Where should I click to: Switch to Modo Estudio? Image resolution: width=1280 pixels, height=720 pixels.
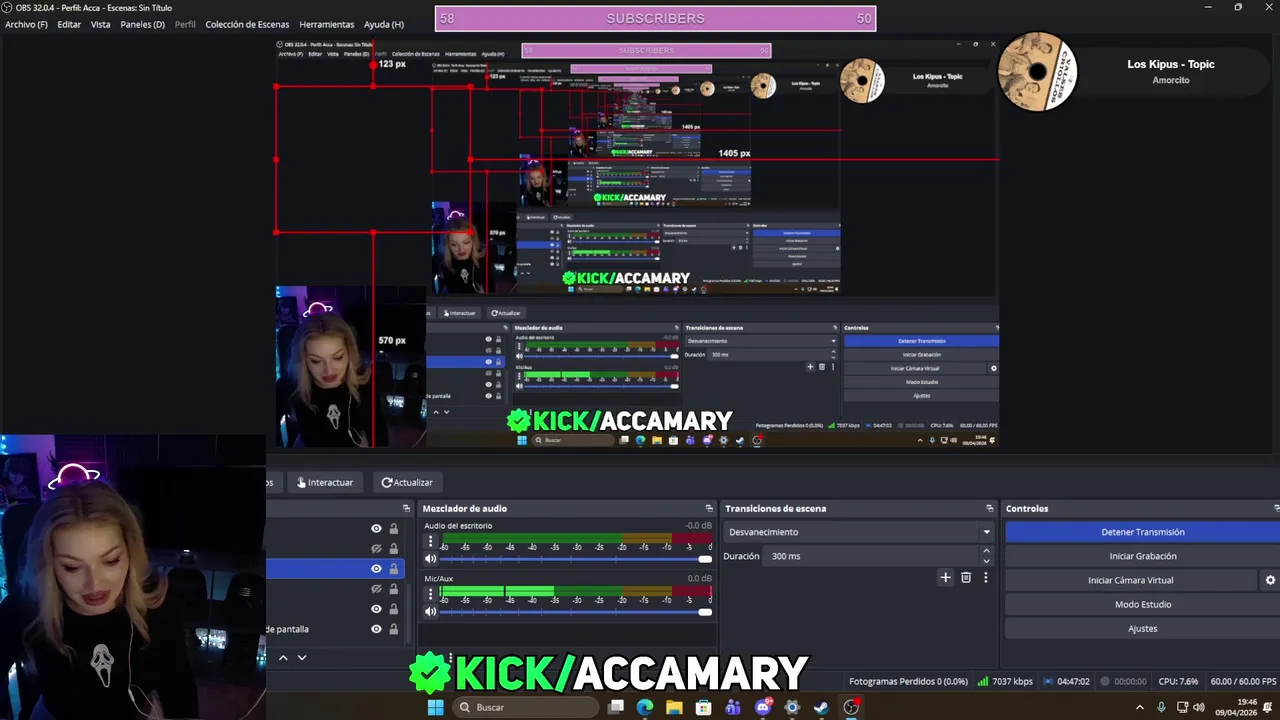tap(1143, 604)
